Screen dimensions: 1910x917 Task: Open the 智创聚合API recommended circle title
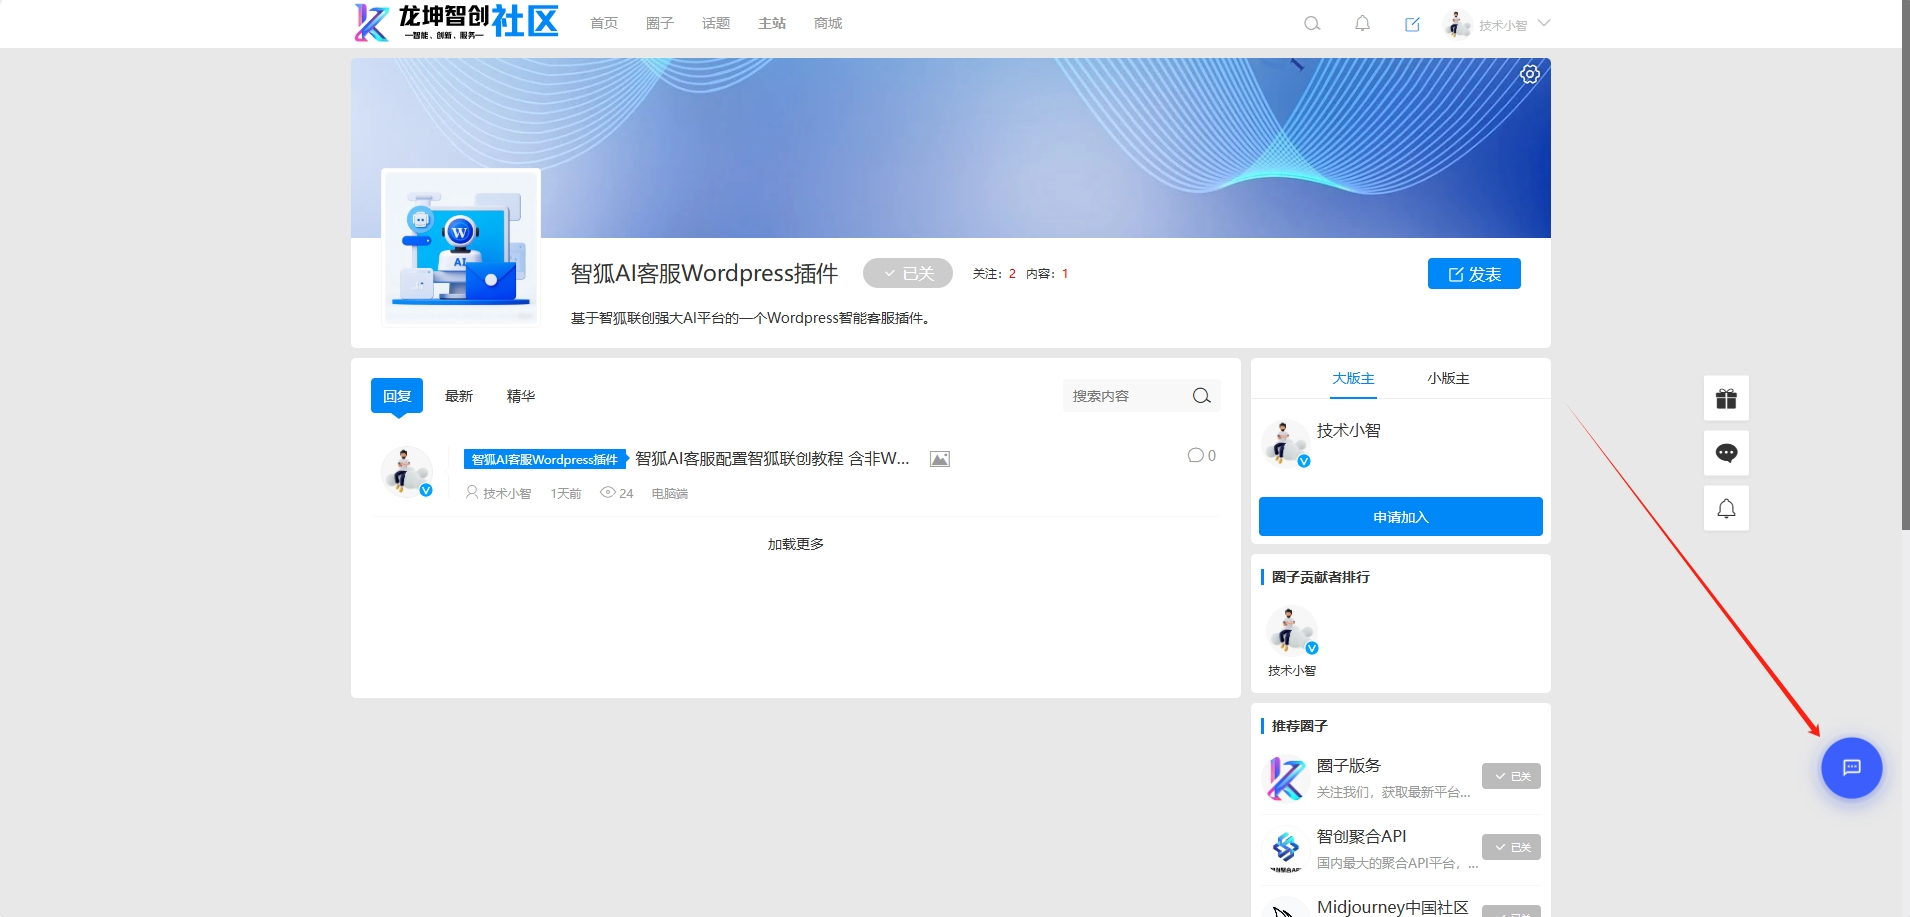(x=1361, y=836)
